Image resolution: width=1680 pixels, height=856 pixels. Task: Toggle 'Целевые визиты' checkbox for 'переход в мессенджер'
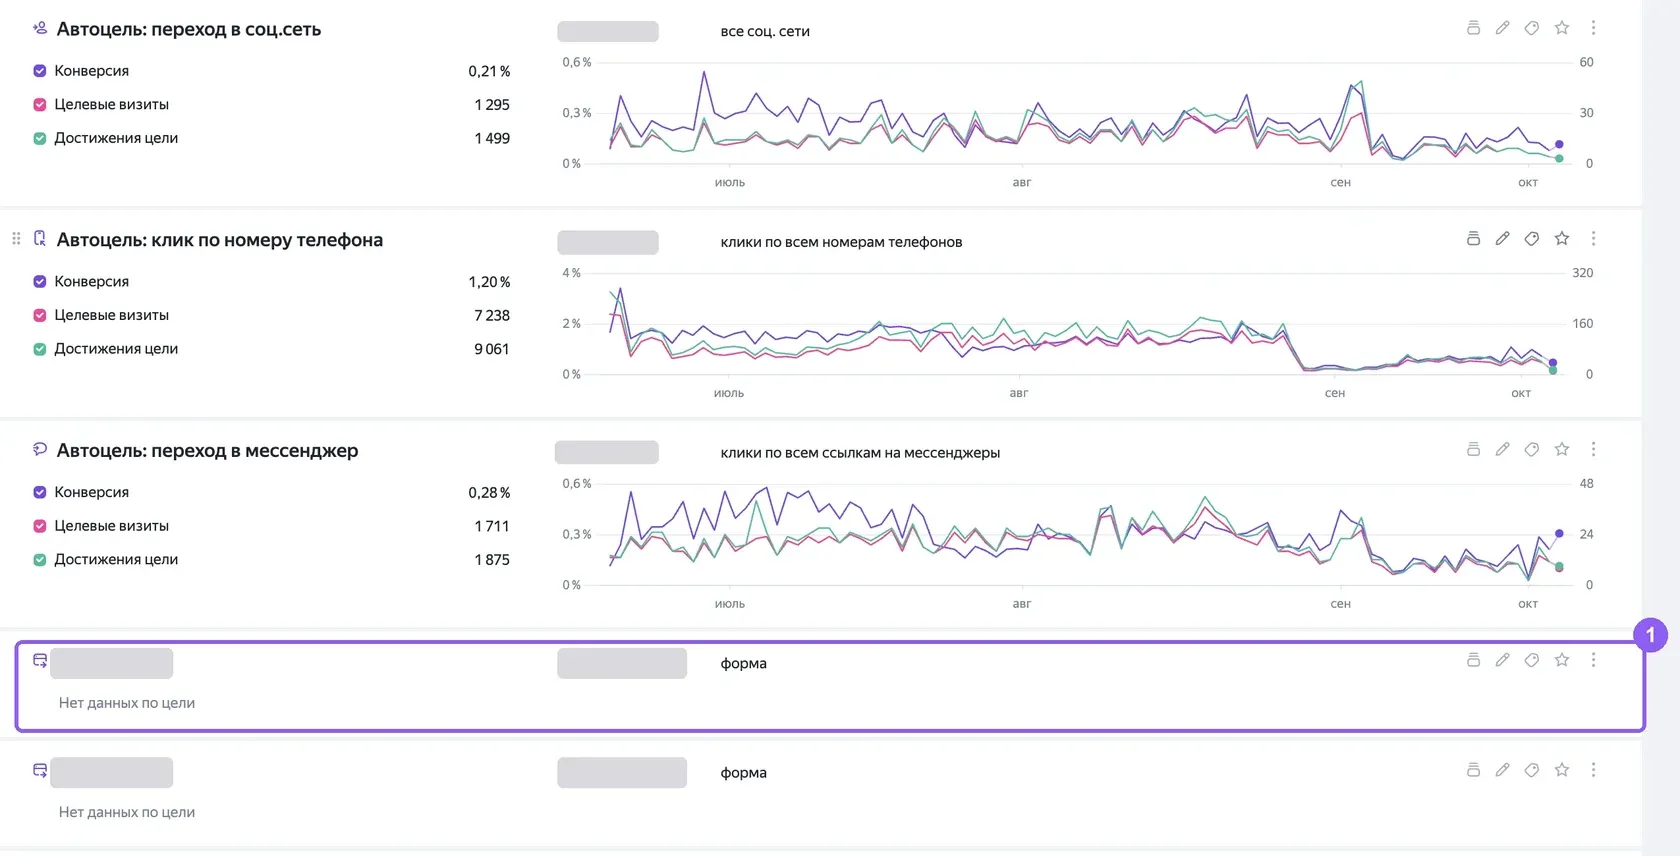[x=40, y=526]
